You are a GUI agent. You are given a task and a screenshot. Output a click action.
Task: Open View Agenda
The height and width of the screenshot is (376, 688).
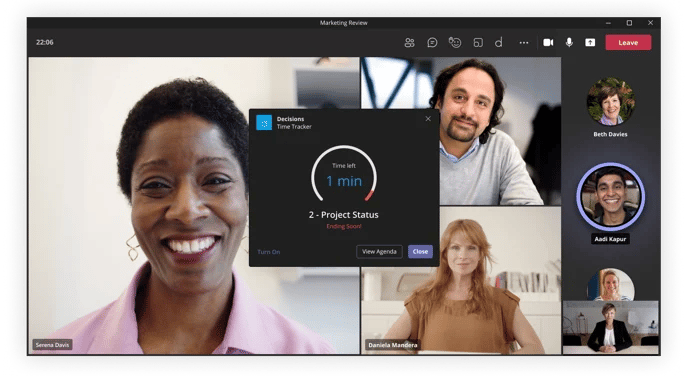tap(379, 251)
